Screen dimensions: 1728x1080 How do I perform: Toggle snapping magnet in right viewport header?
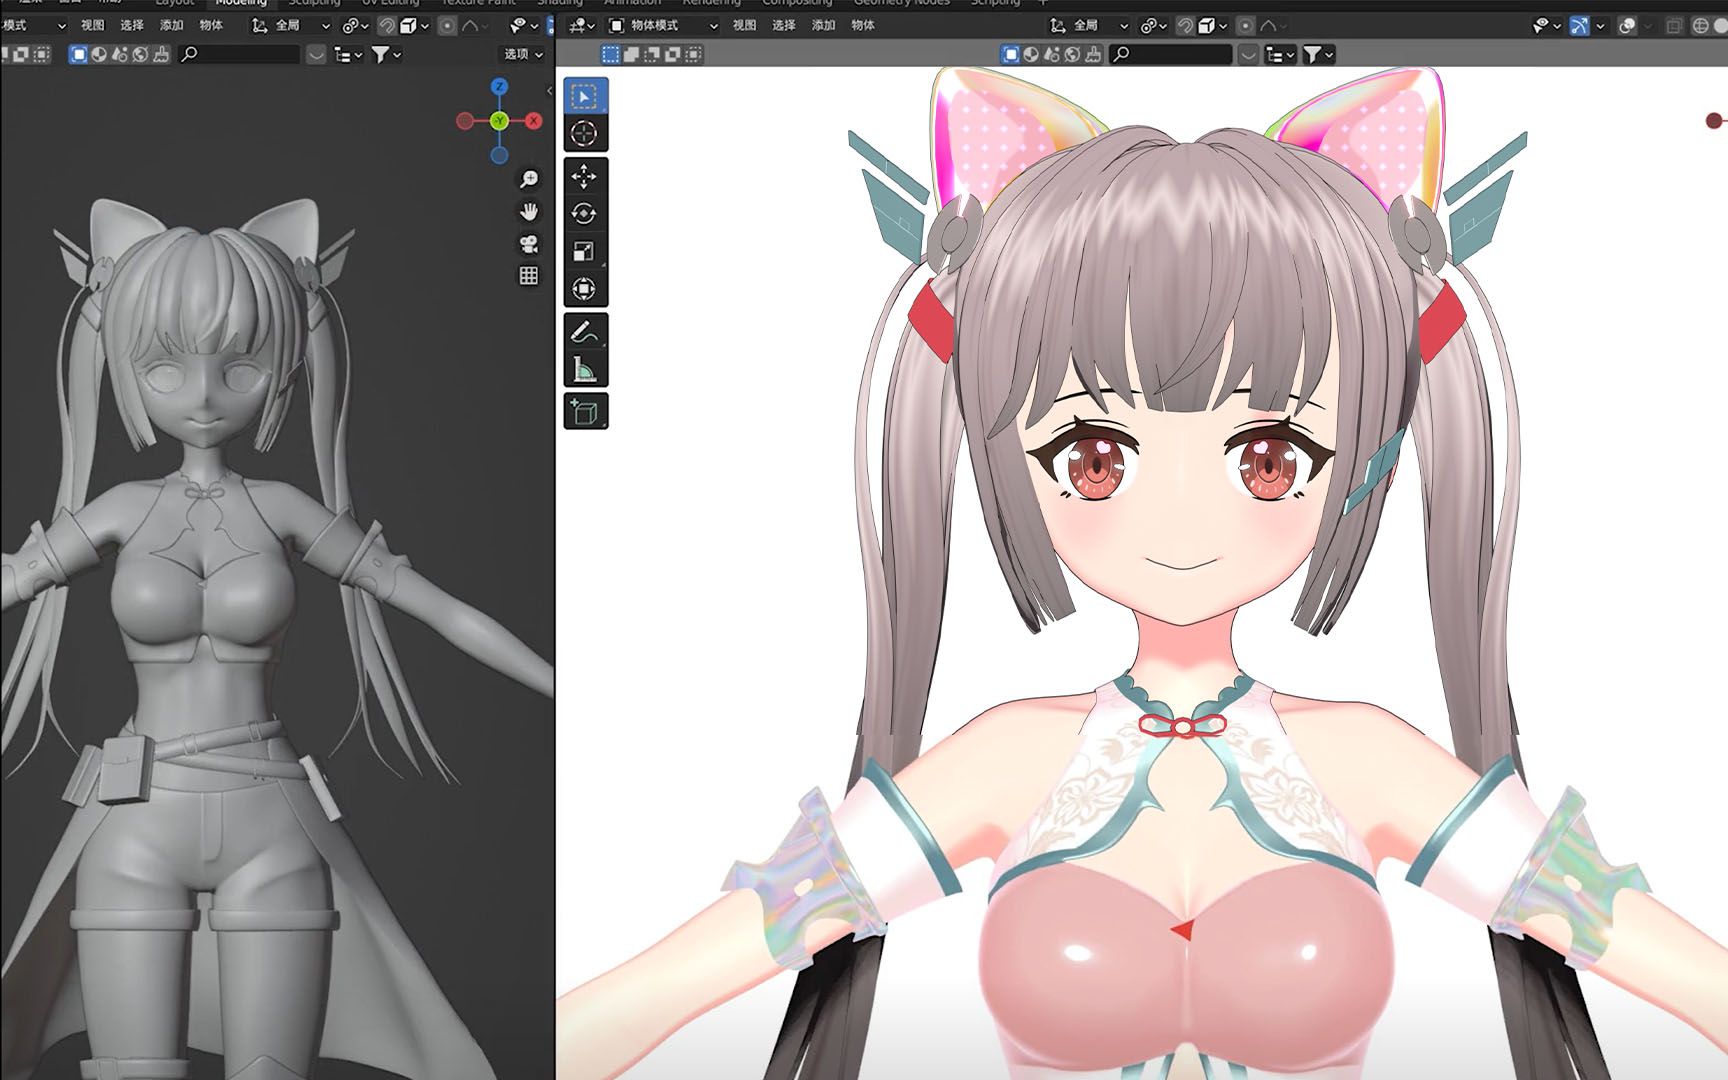point(1185,25)
